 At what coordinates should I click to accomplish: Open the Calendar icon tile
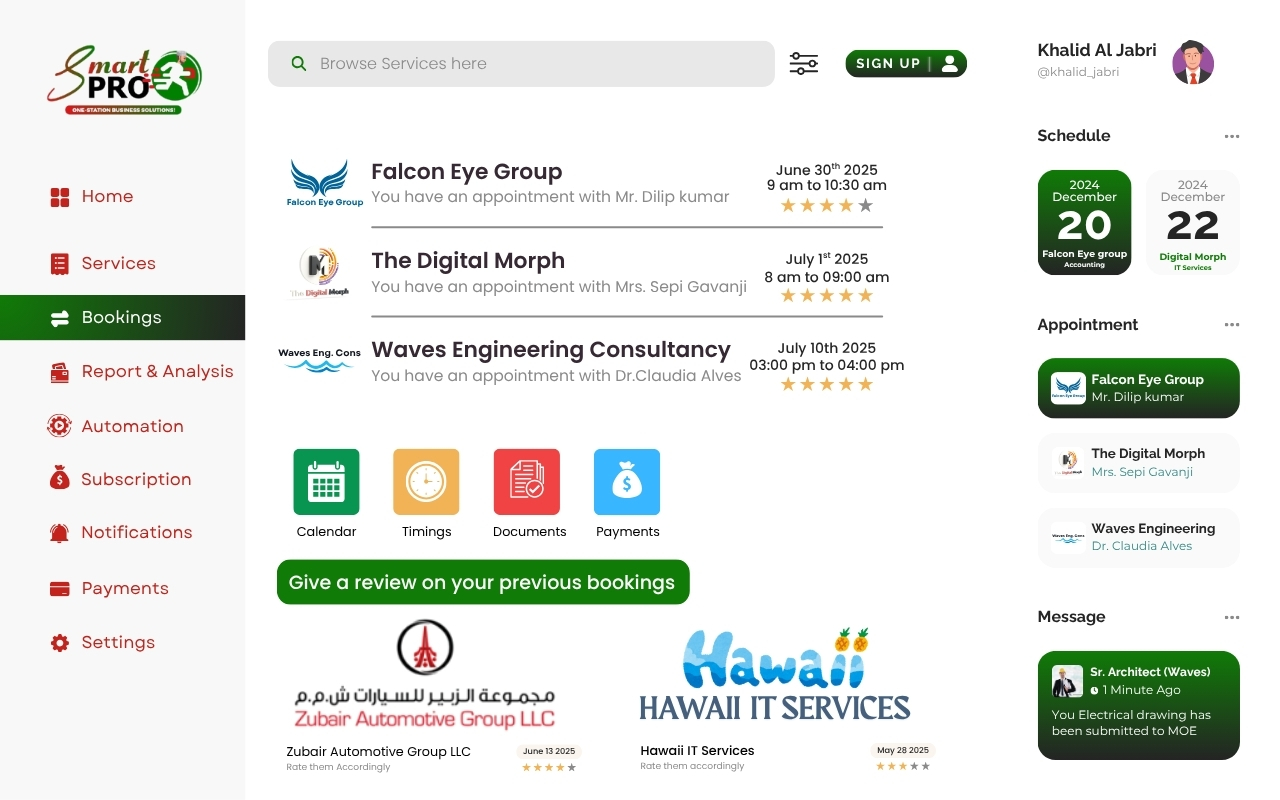326,482
